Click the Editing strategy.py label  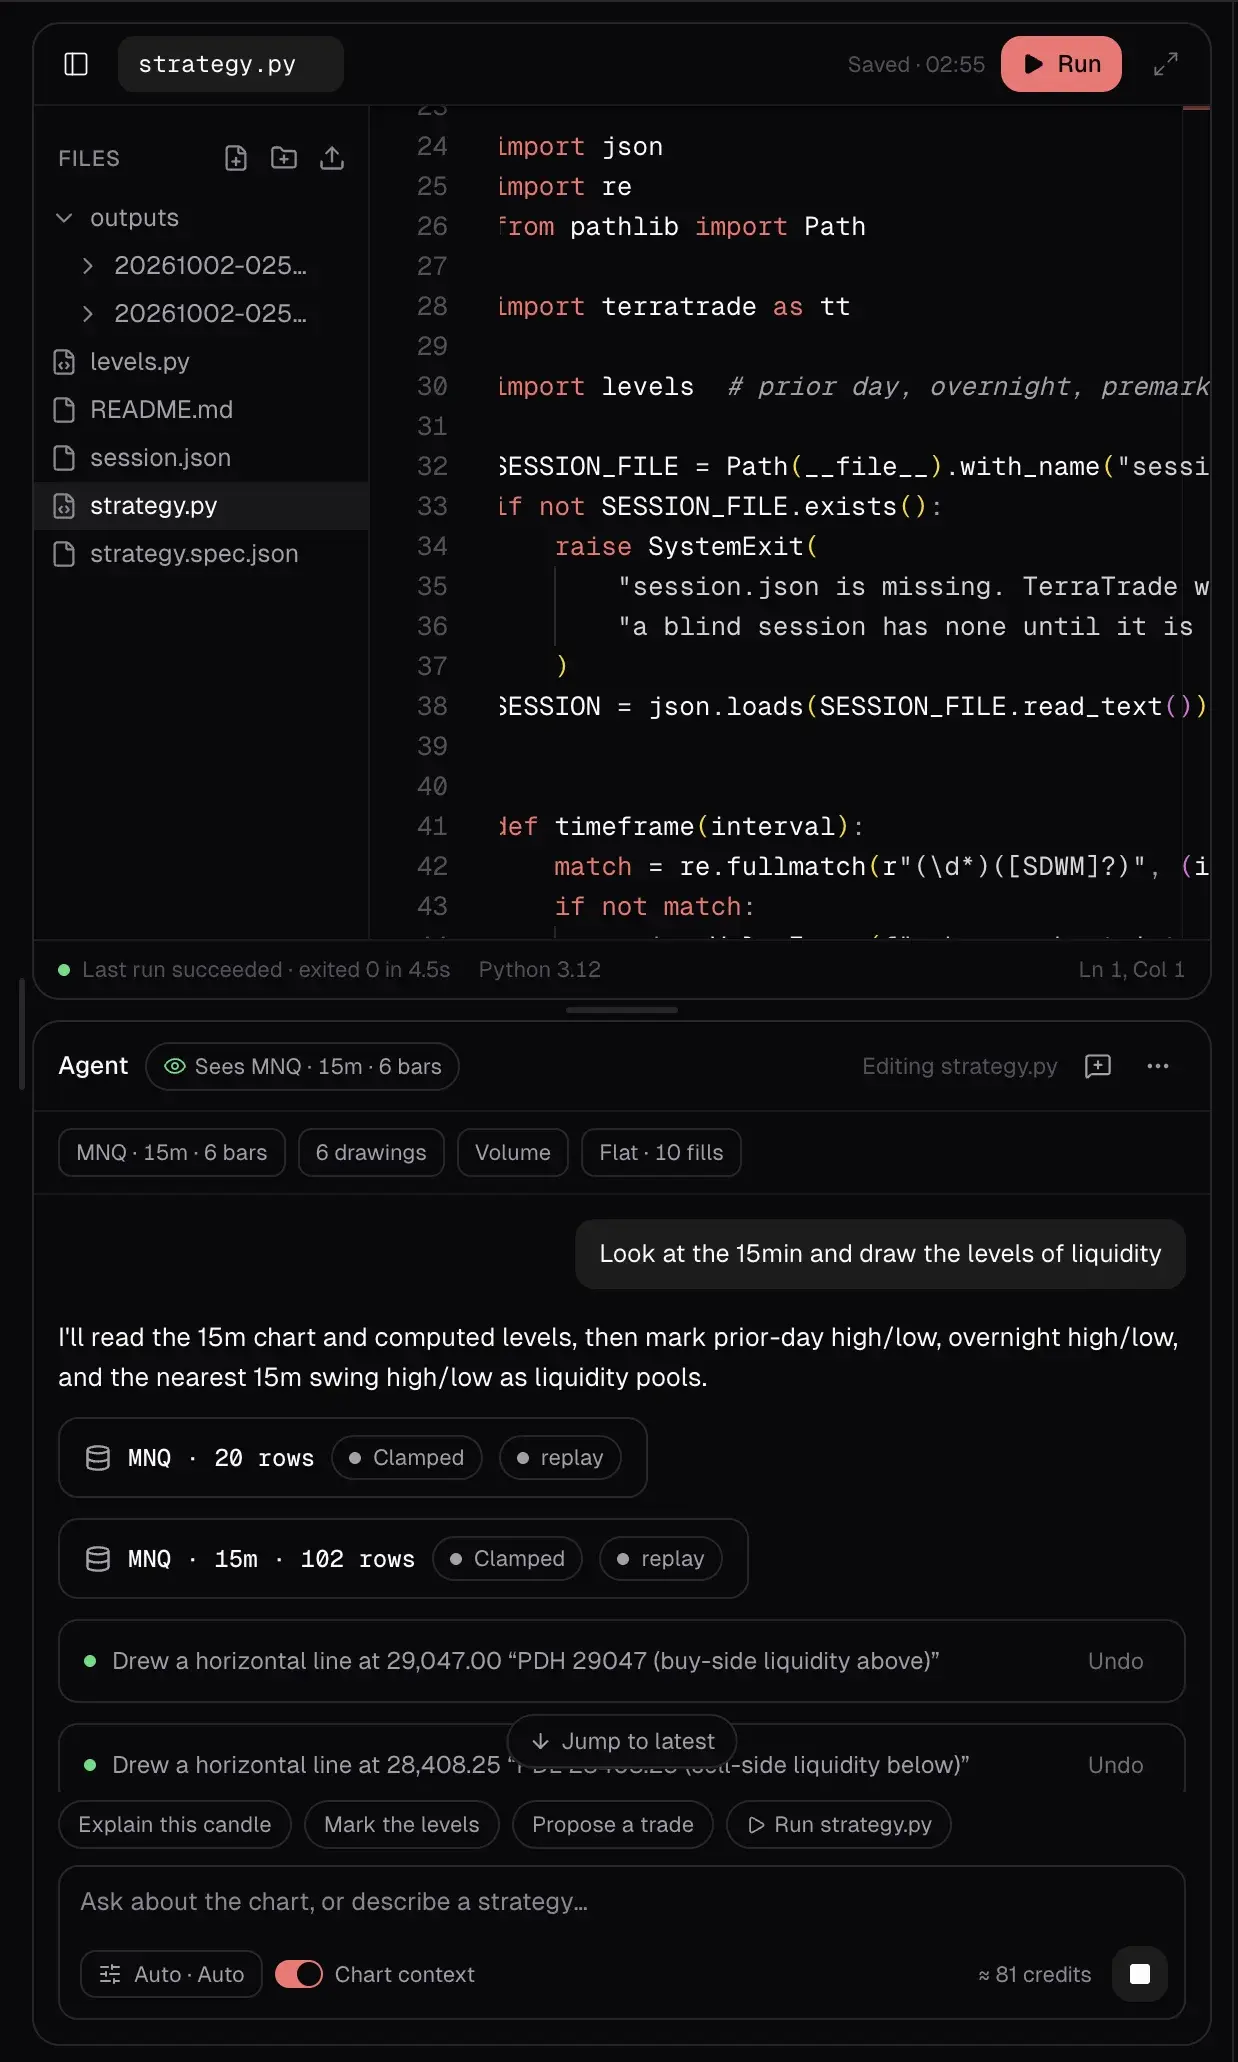pos(960,1067)
